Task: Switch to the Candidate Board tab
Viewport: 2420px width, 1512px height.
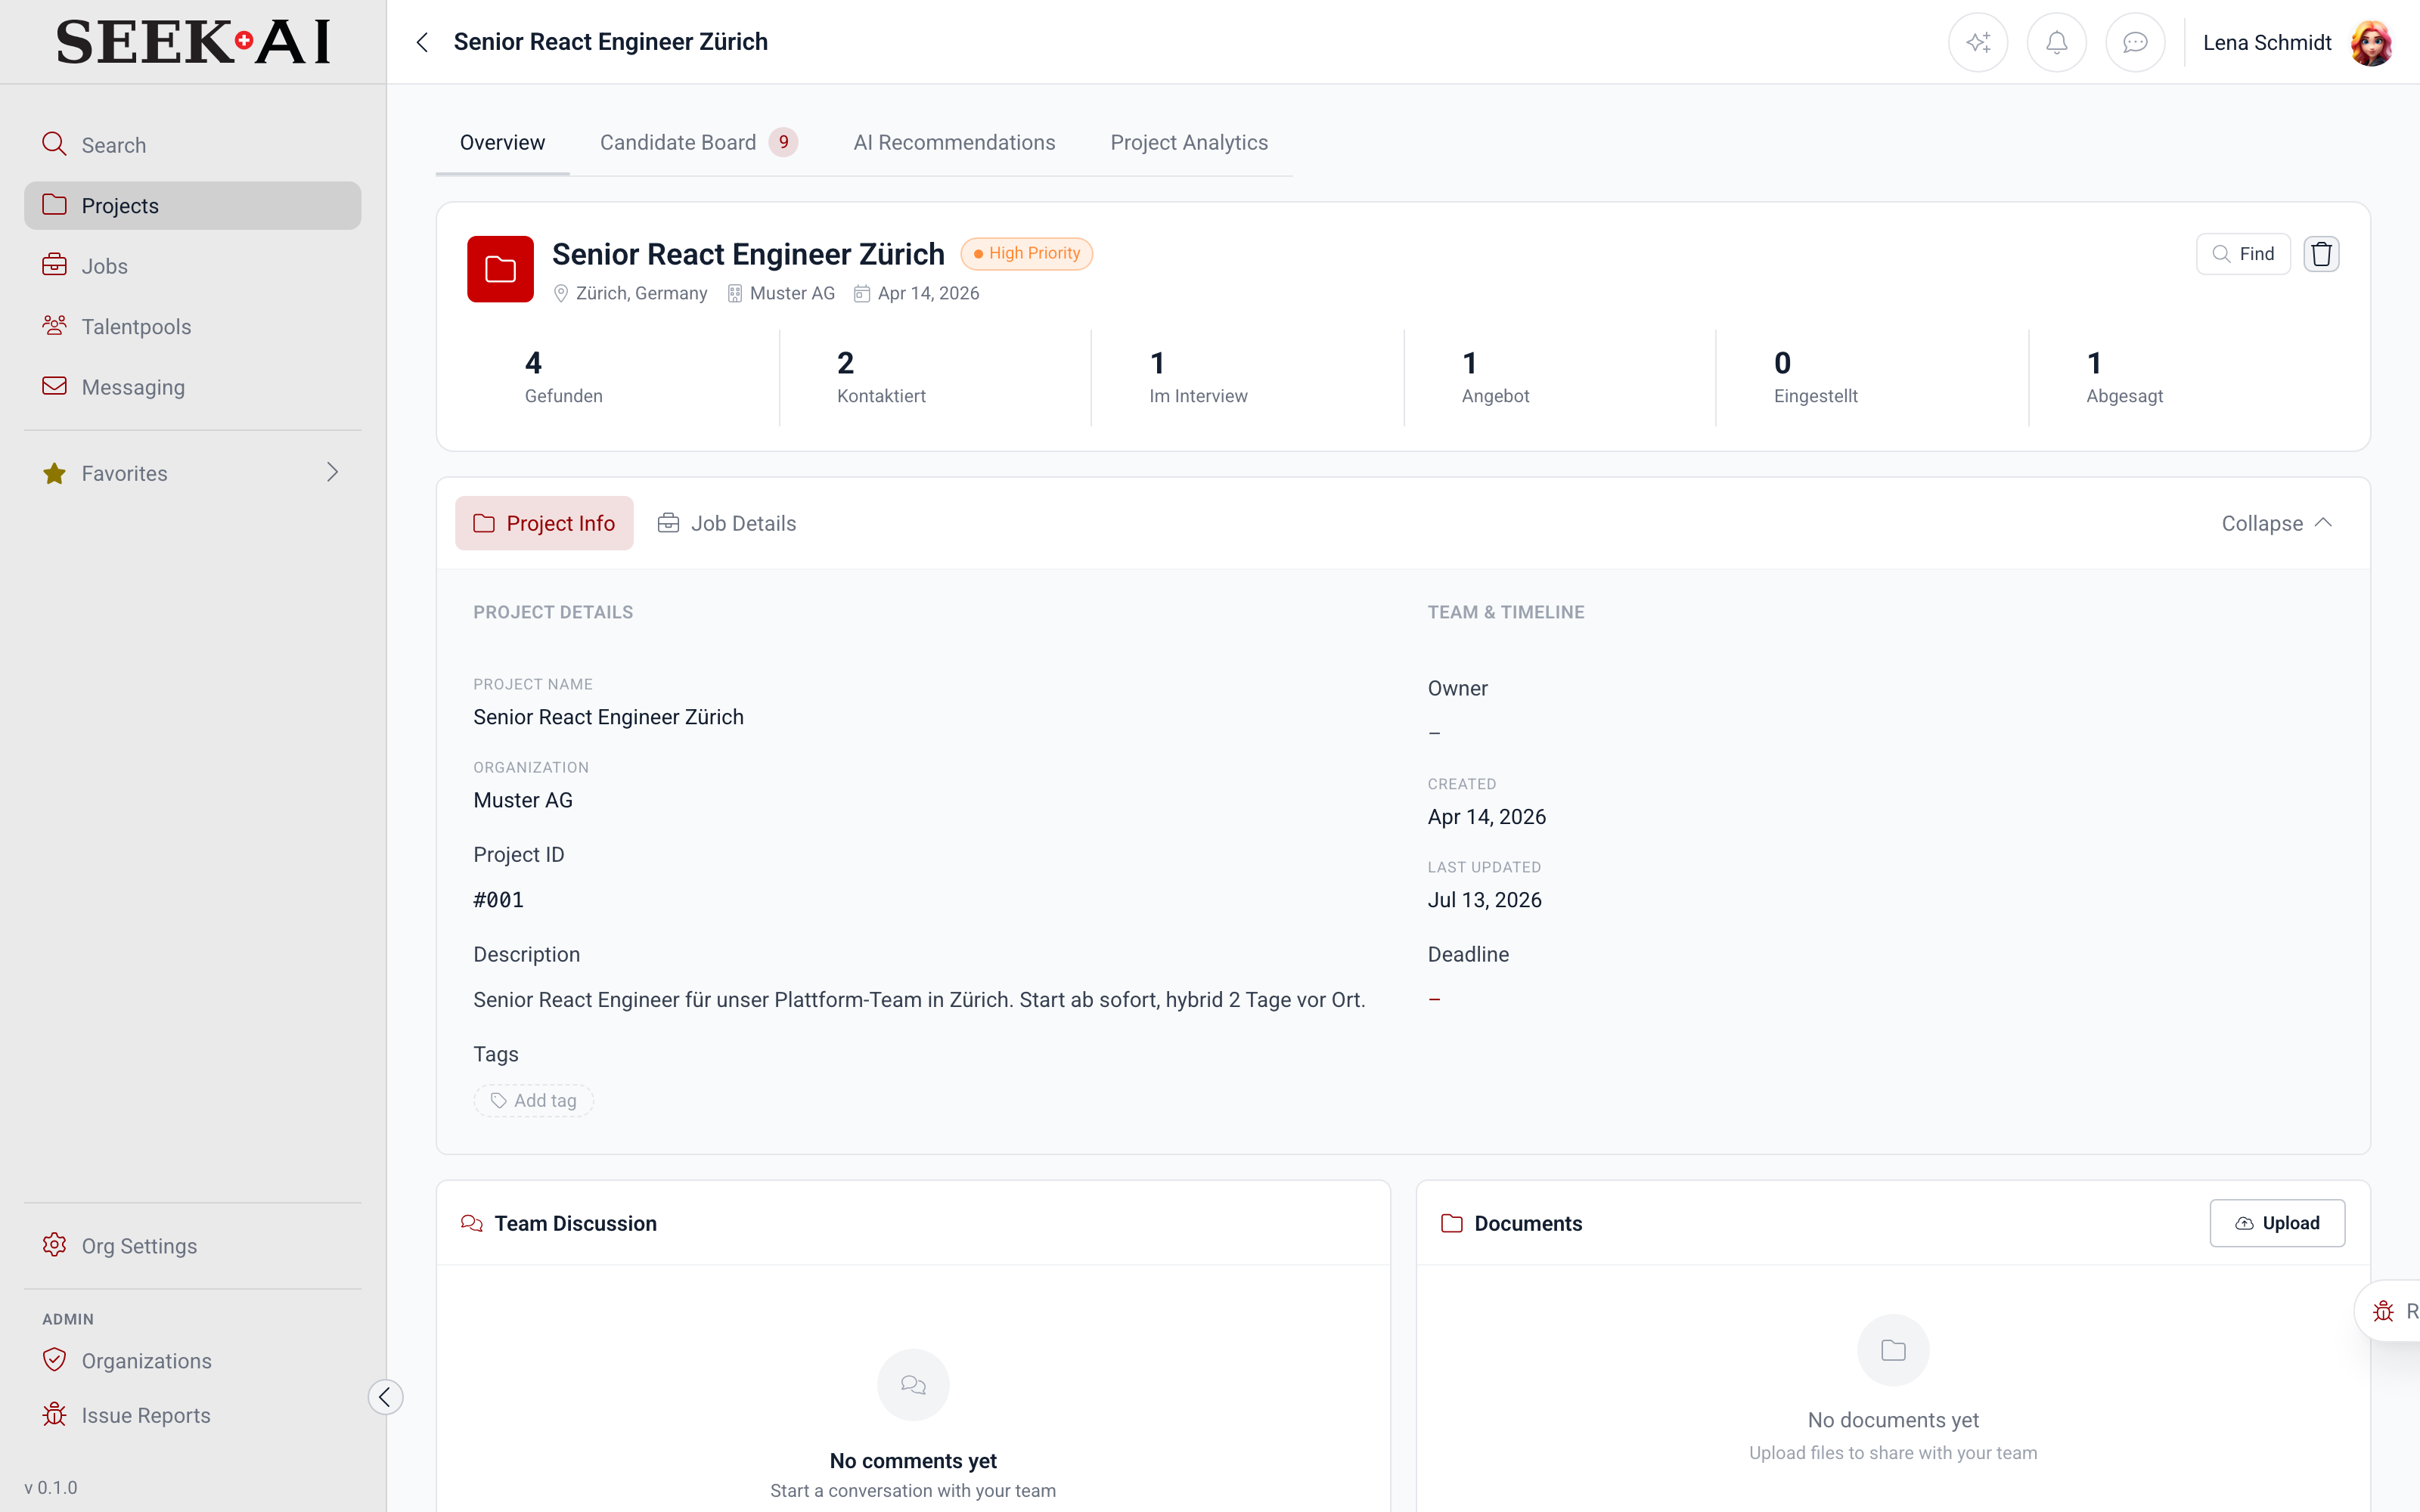Action: tap(698, 143)
